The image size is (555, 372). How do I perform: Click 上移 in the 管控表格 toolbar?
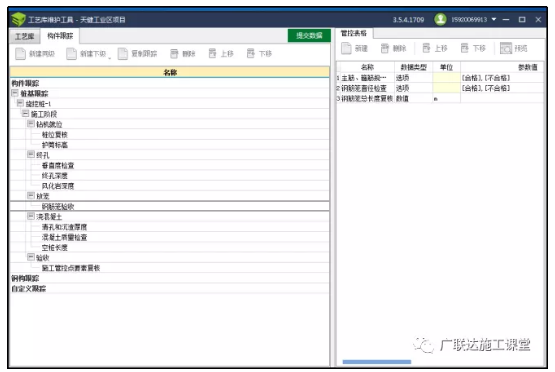(435, 48)
